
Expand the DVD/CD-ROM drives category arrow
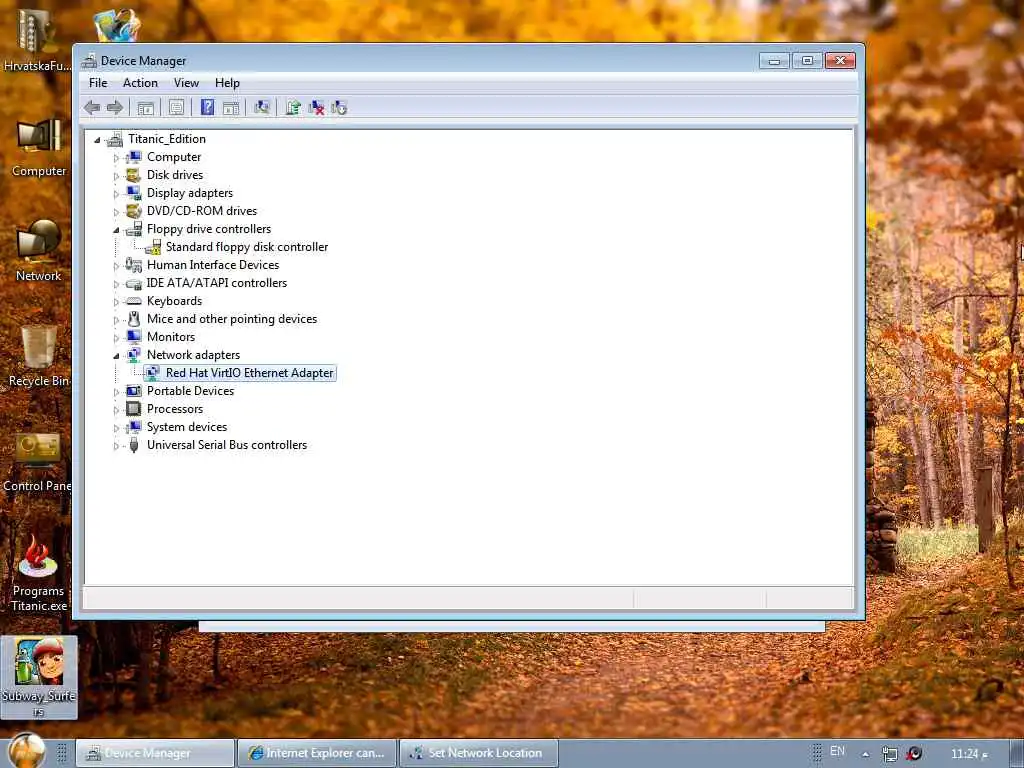click(x=116, y=212)
